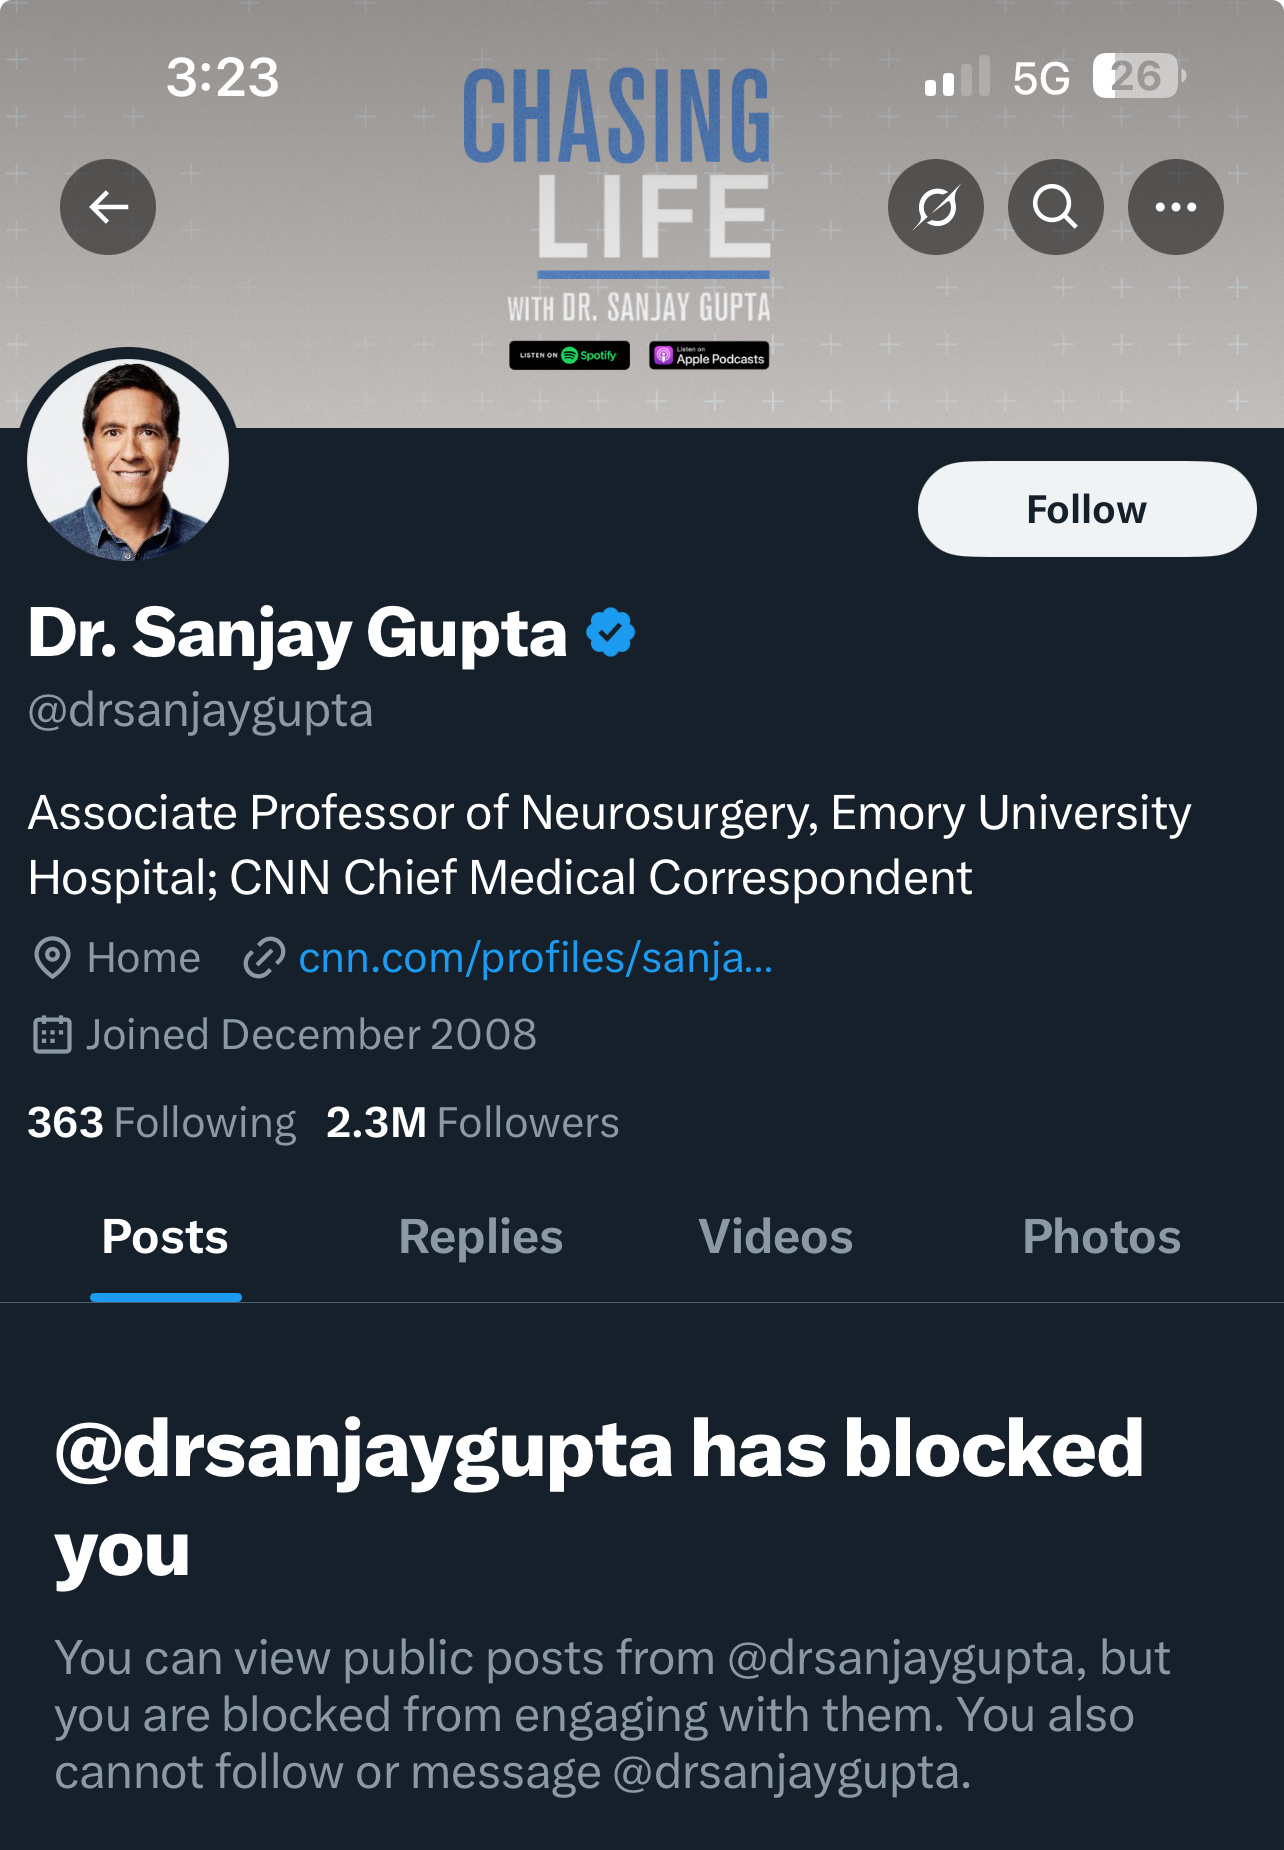The image size is (1284, 1850).
Task: Tap the Apple Podcasts badge
Action: click(x=709, y=355)
